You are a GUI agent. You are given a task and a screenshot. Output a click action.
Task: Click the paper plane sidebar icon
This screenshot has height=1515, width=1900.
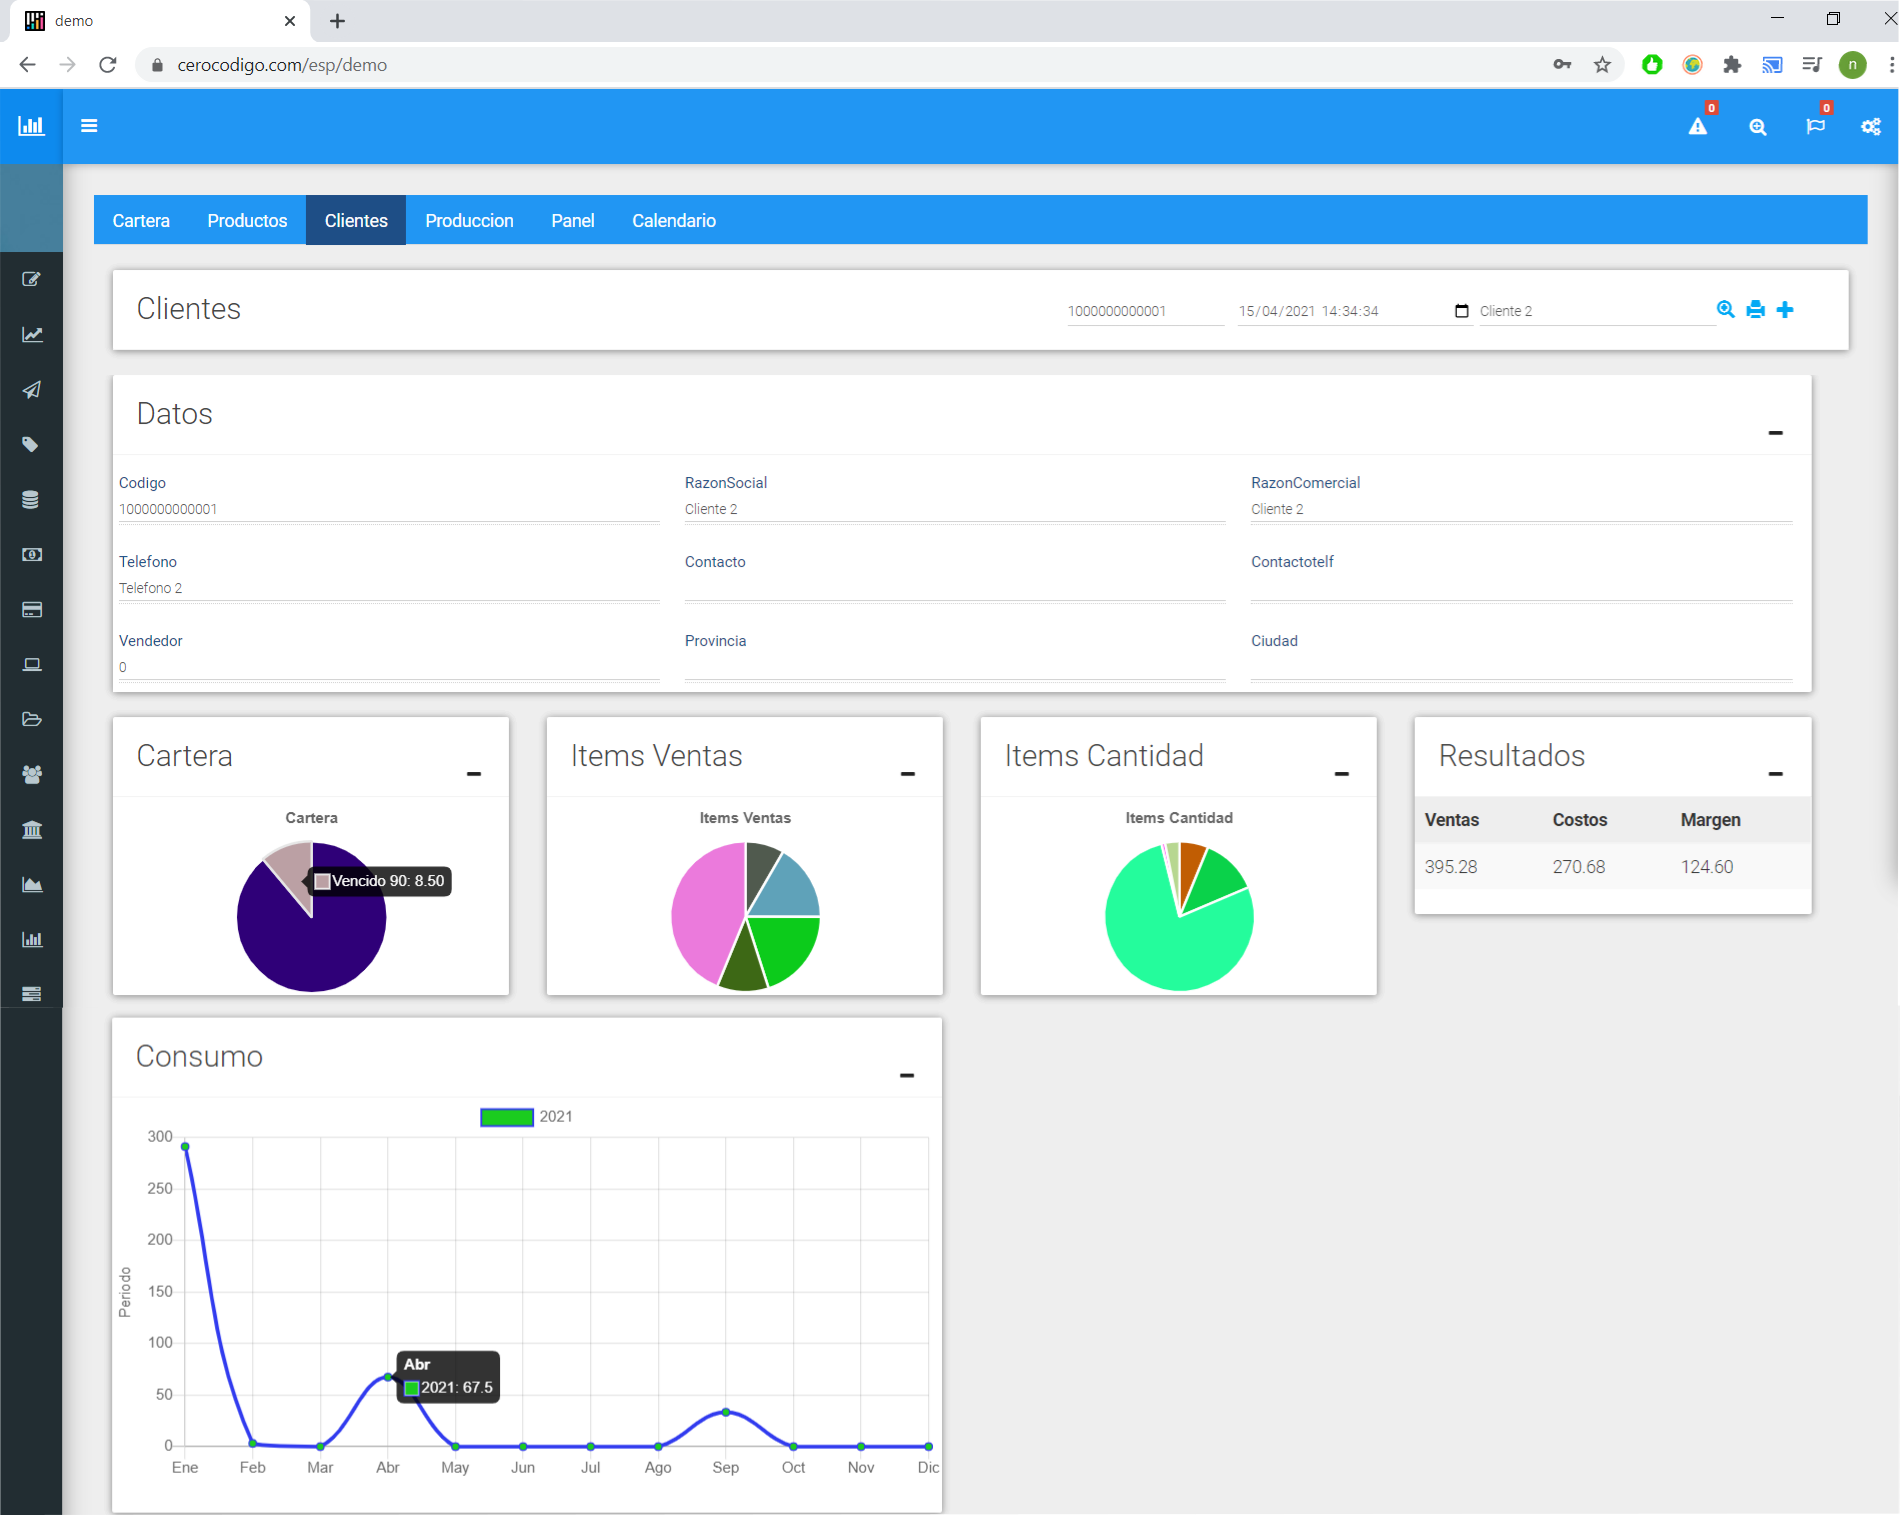tap(32, 390)
